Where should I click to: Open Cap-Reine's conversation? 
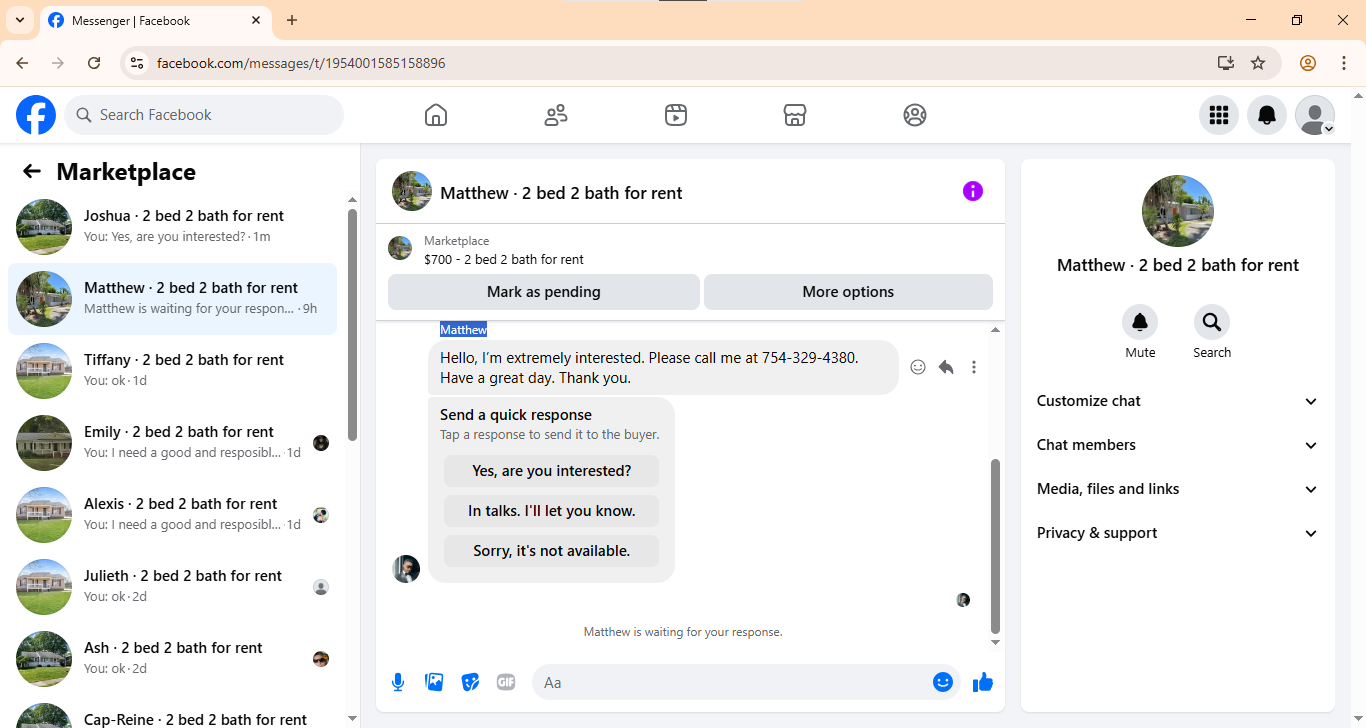172,714
